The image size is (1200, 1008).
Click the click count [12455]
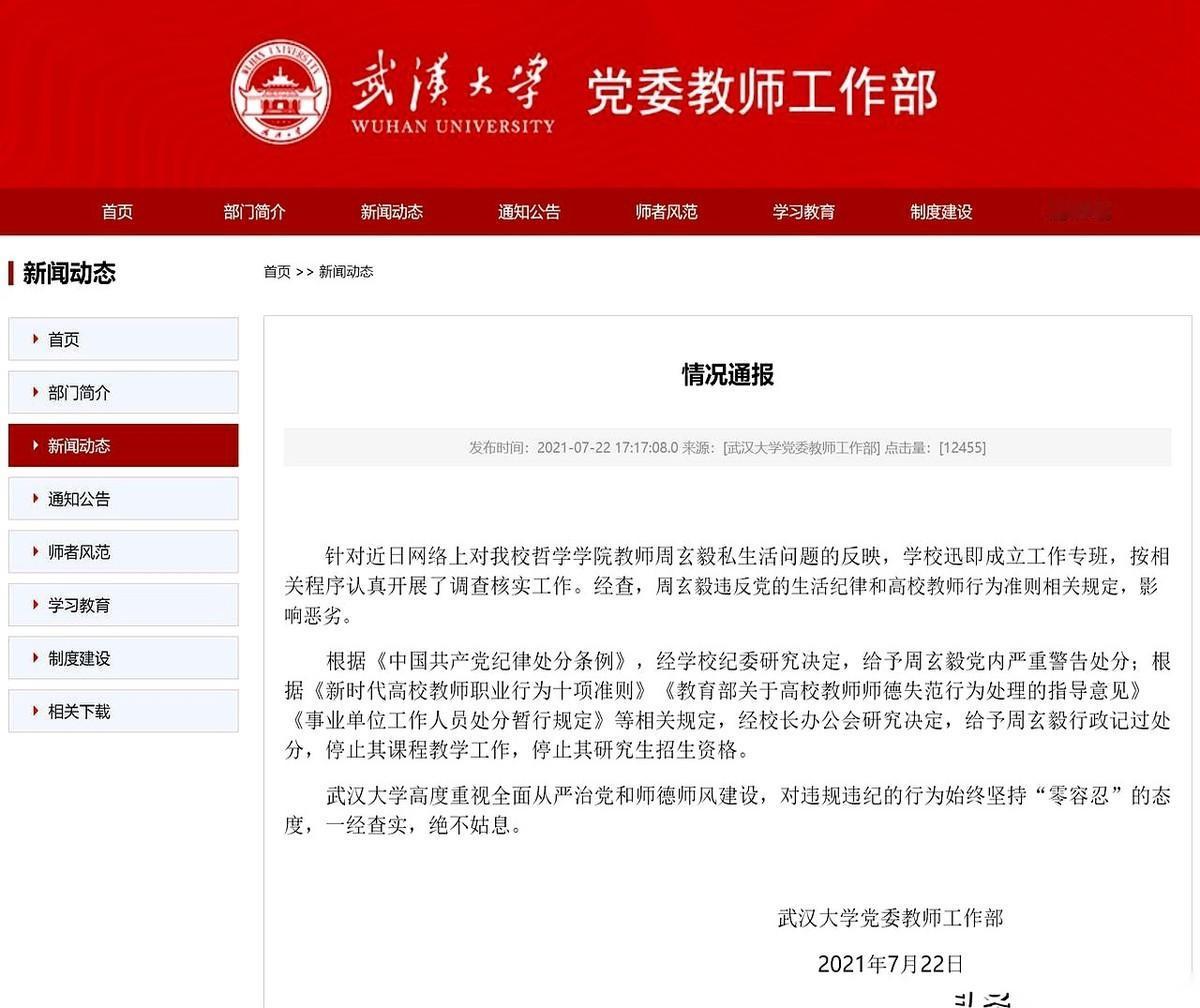pos(962,448)
